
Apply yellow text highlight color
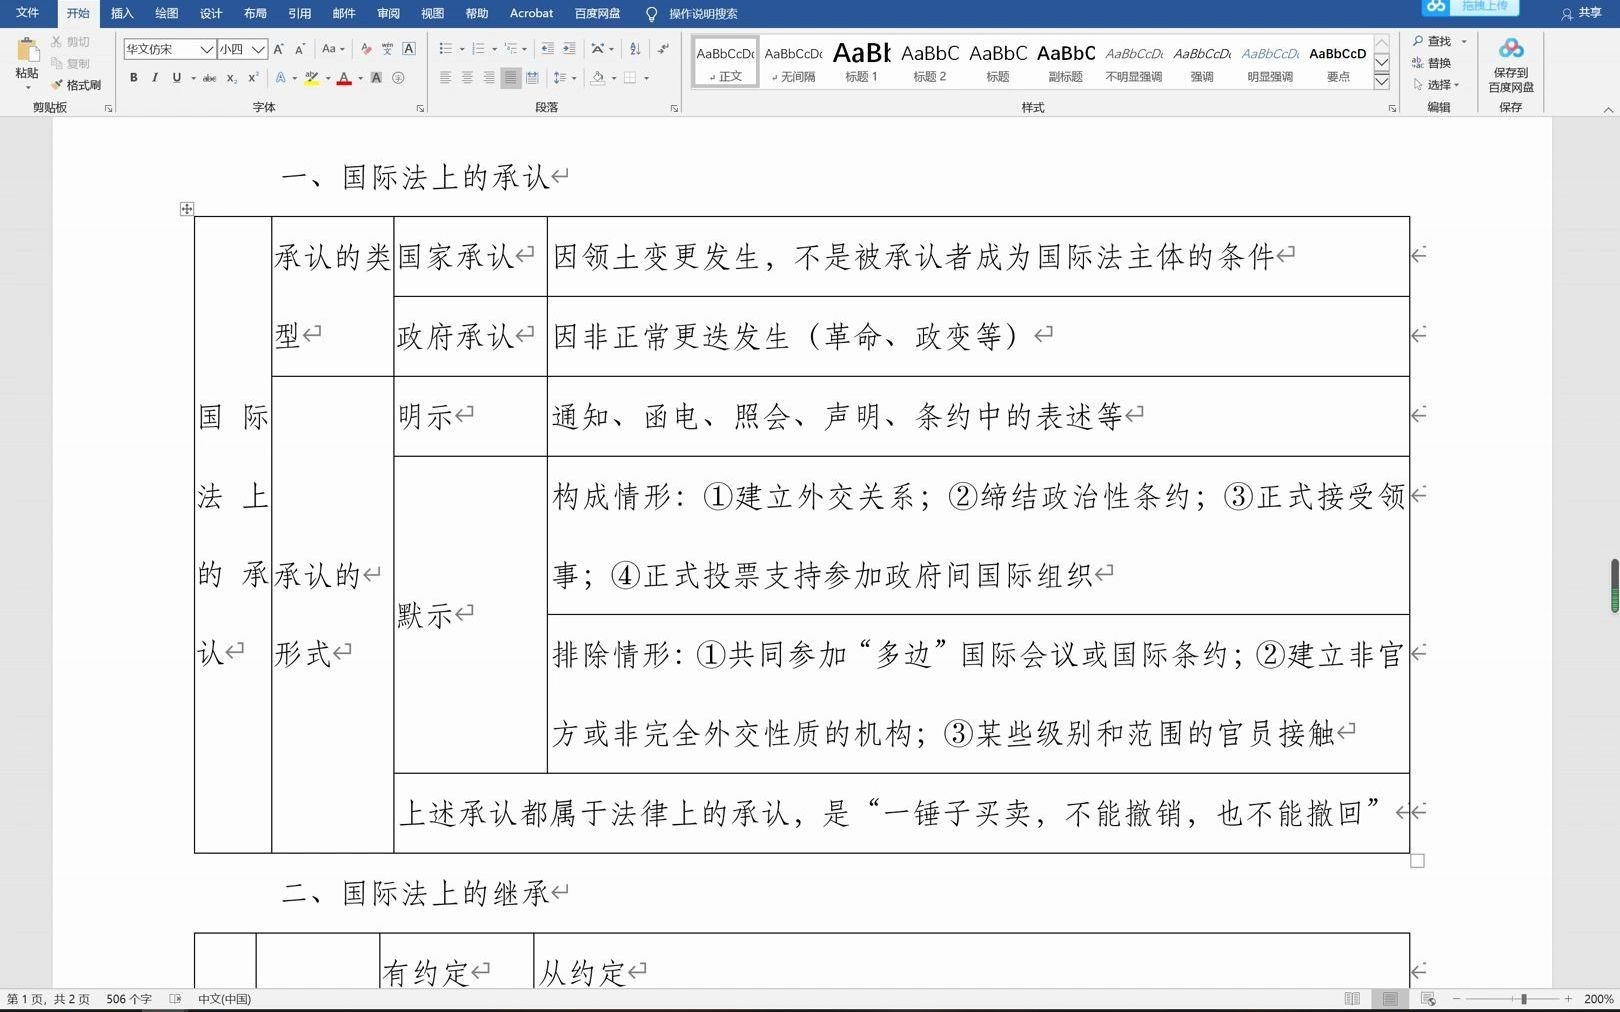coord(311,78)
